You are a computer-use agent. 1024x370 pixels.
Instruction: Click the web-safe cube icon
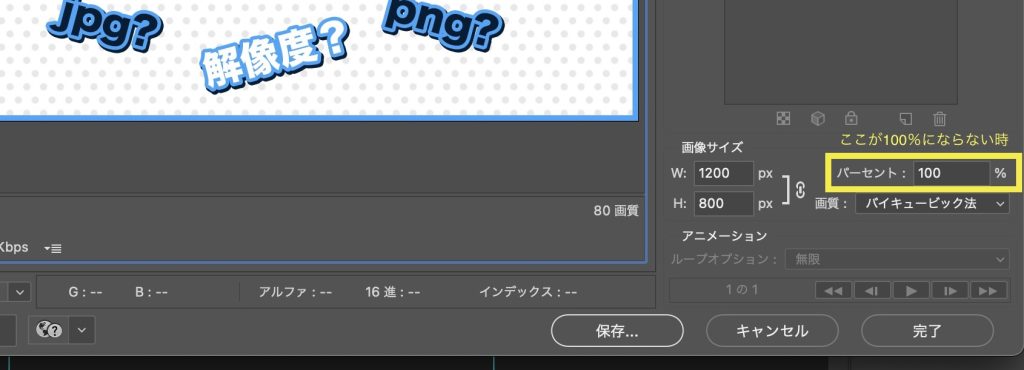[818, 119]
